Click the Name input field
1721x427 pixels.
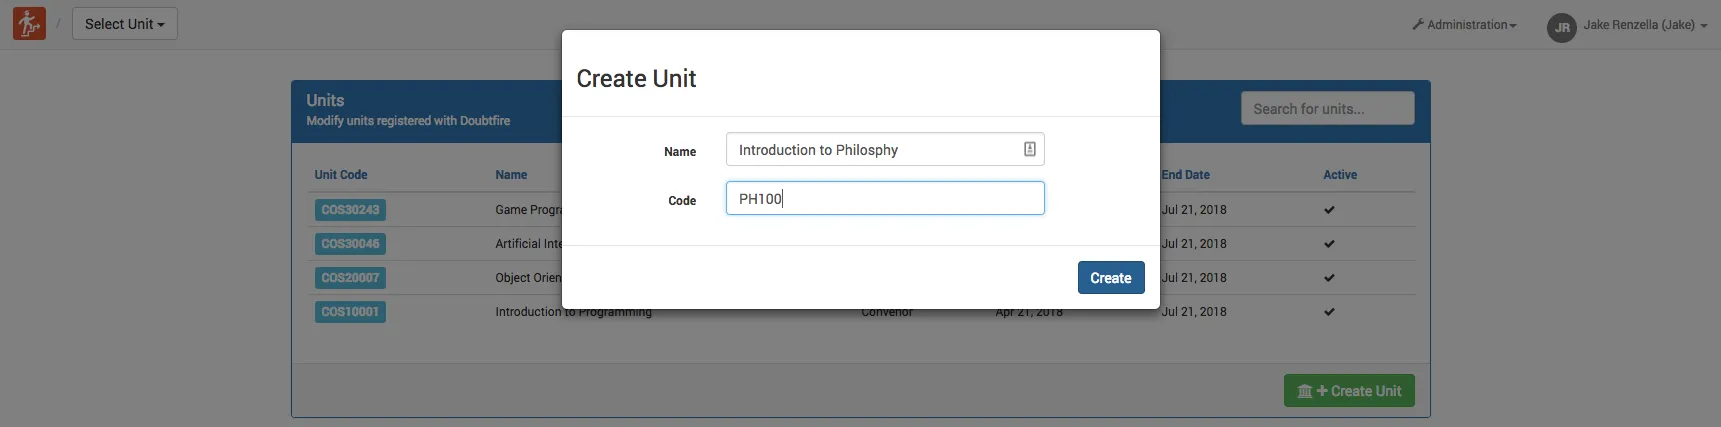coord(885,149)
